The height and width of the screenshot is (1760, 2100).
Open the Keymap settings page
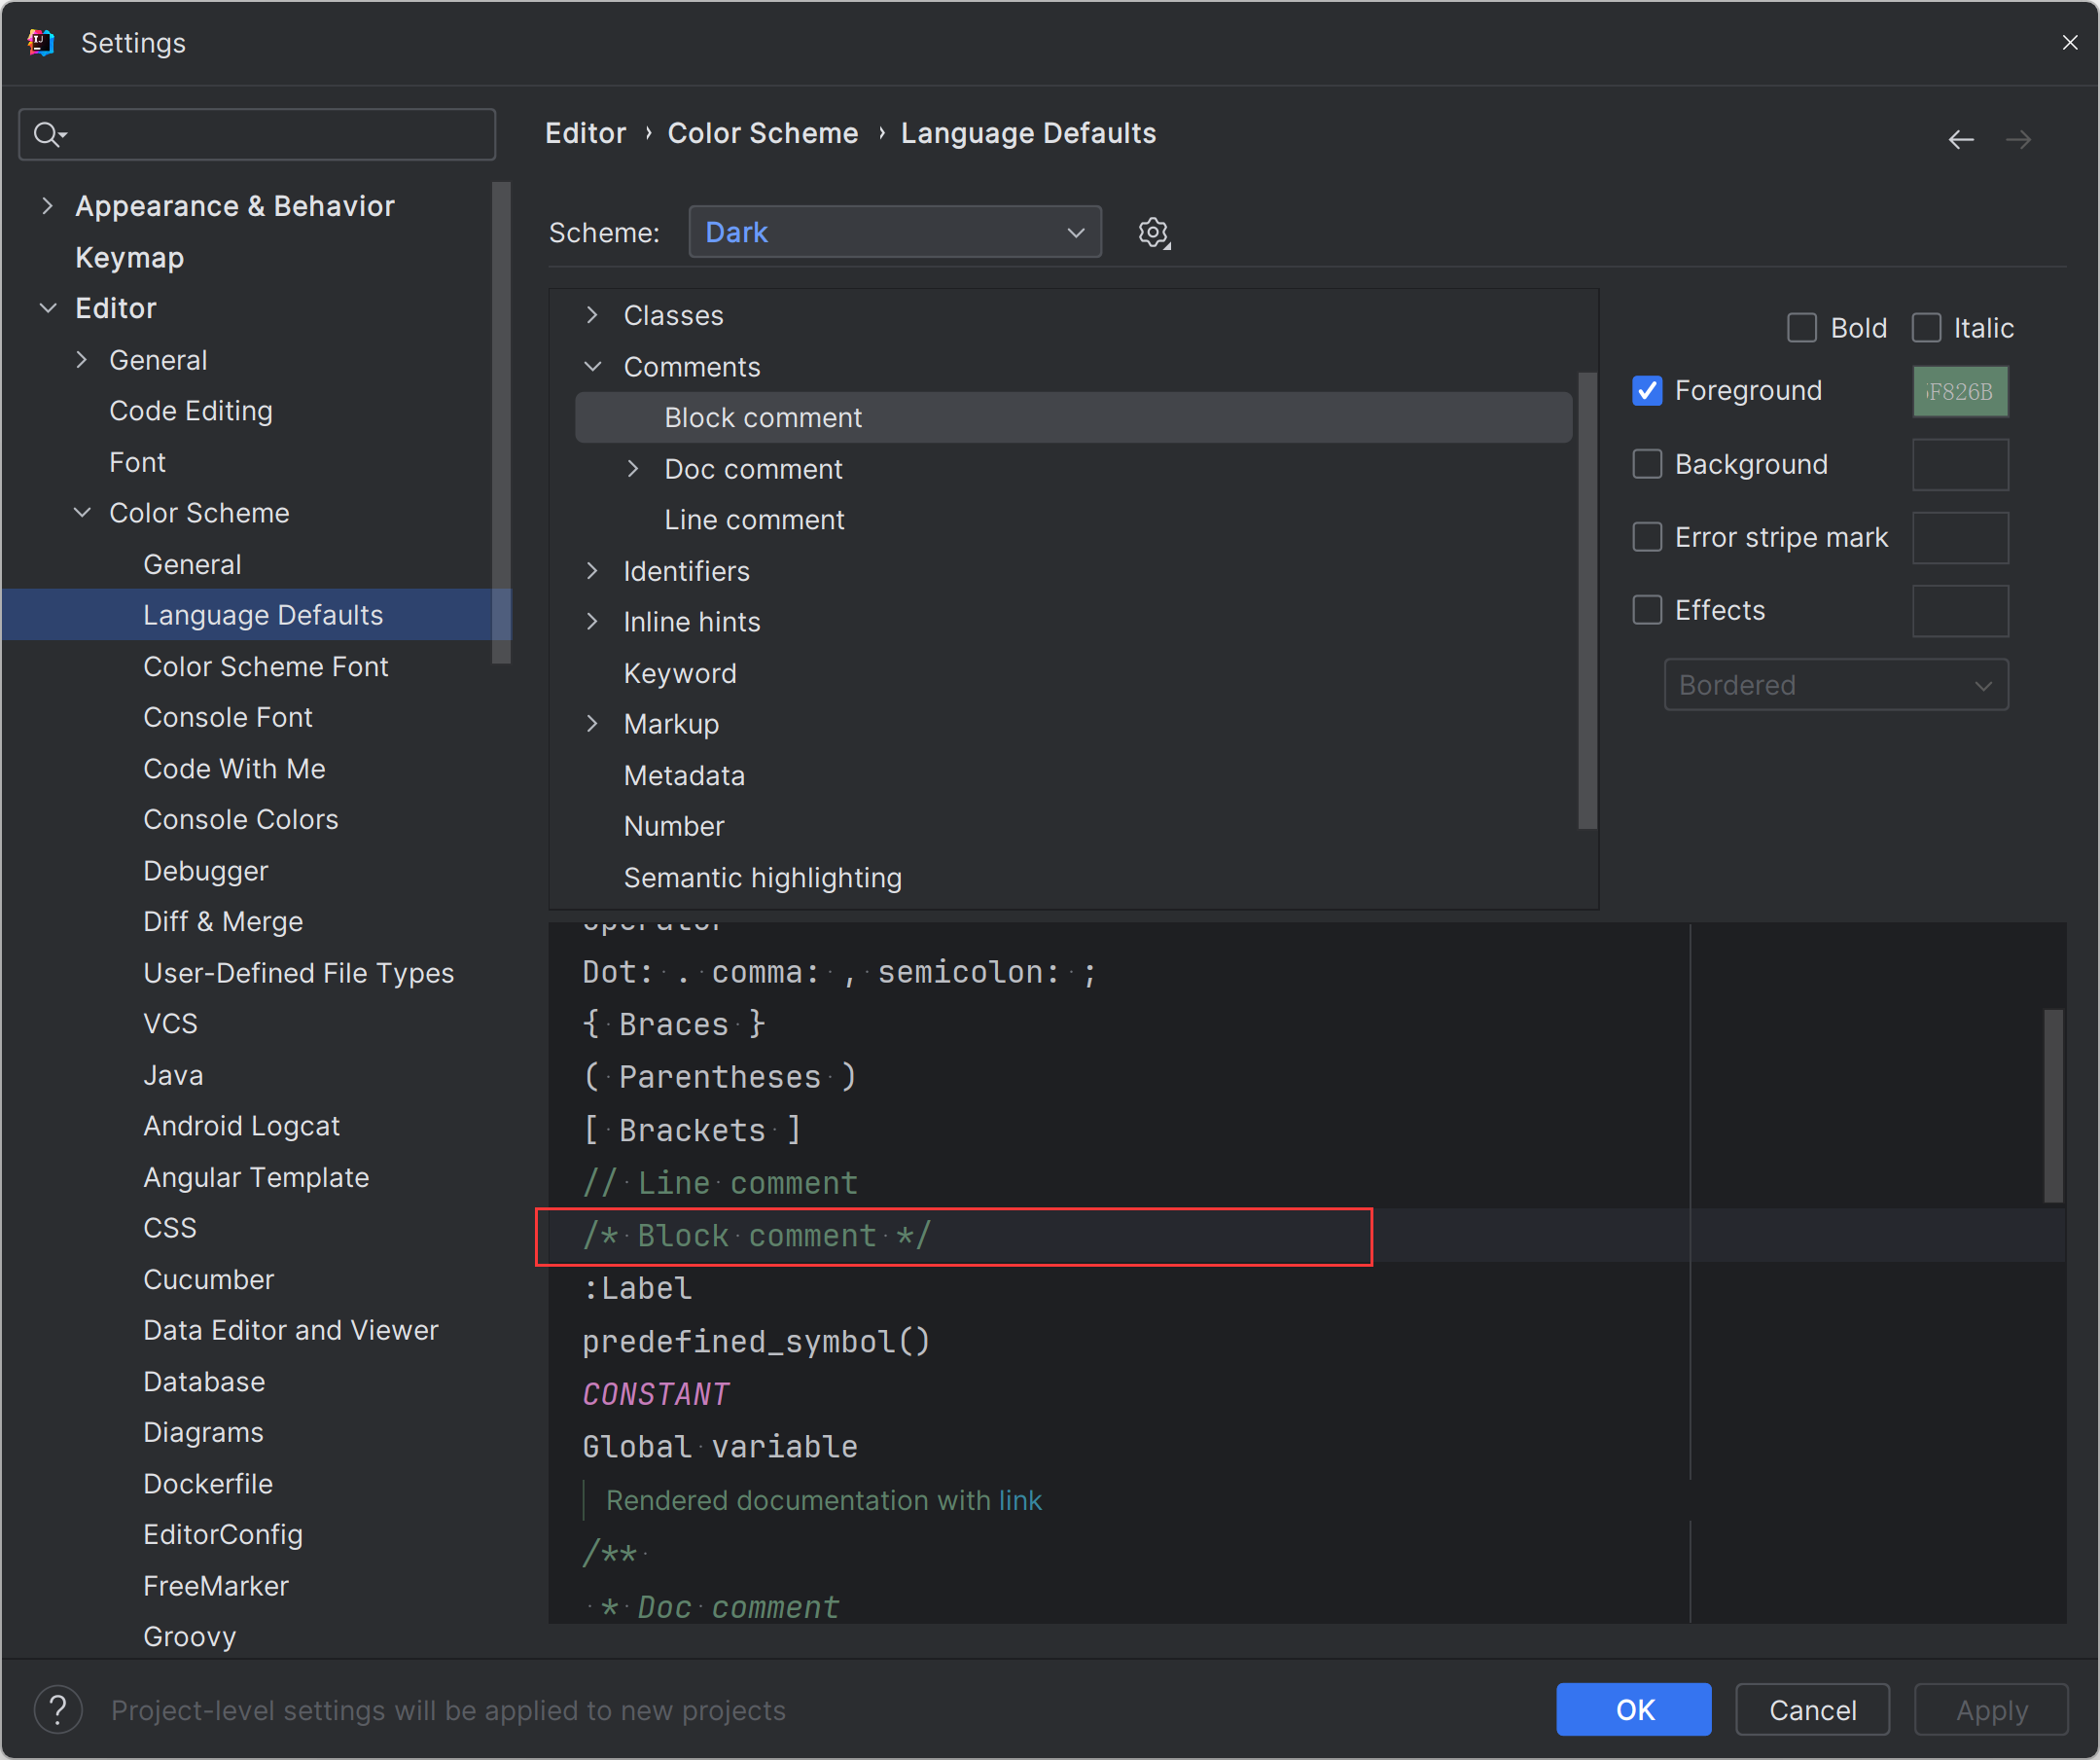click(x=129, y=258)
